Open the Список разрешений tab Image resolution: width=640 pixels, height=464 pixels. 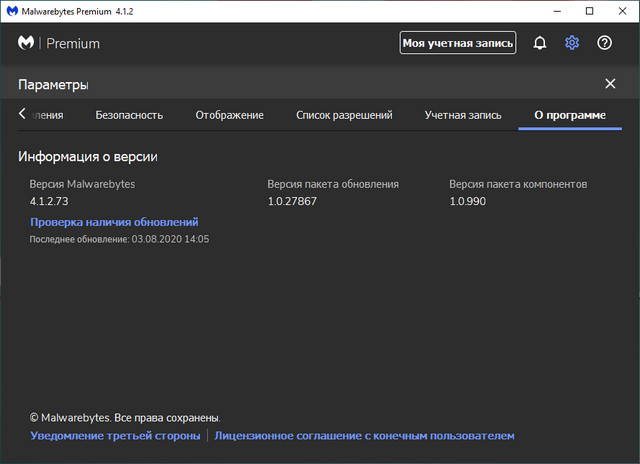pyautogui.click(x=344, y=115)
